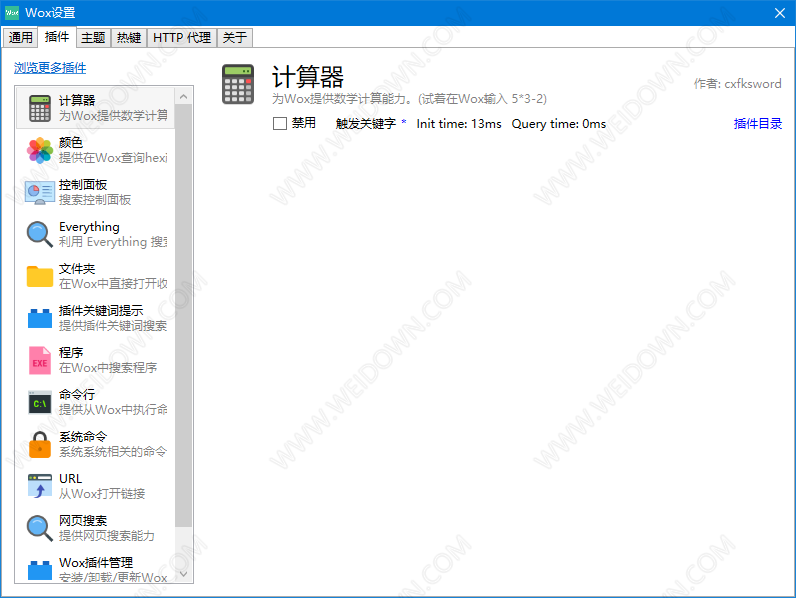Click the description mentioning 5*3-2
Image resolution: width=796 pixels, height=598 pixels.
409,98
